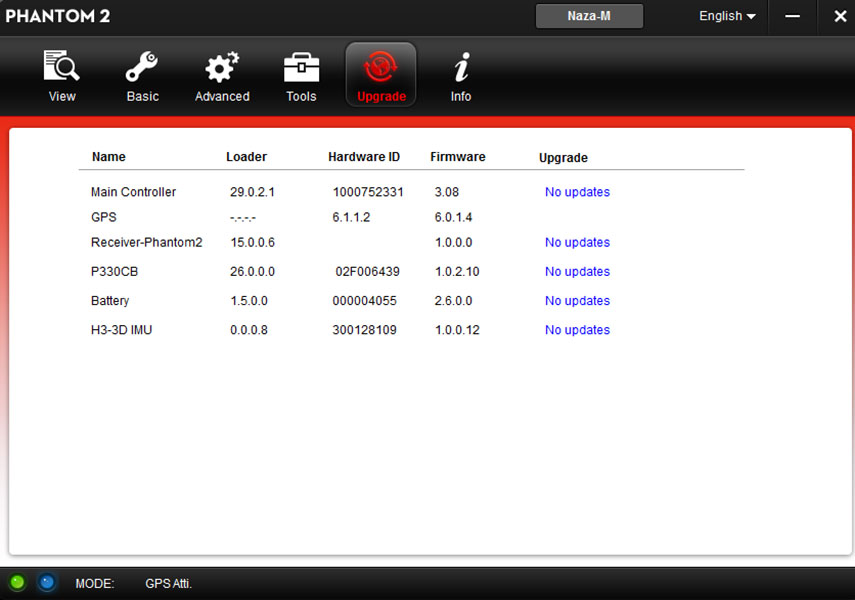Viewport: 855px width, 600px height.
Task: Click the green status indicator light
Action: [x=17, y=583]
